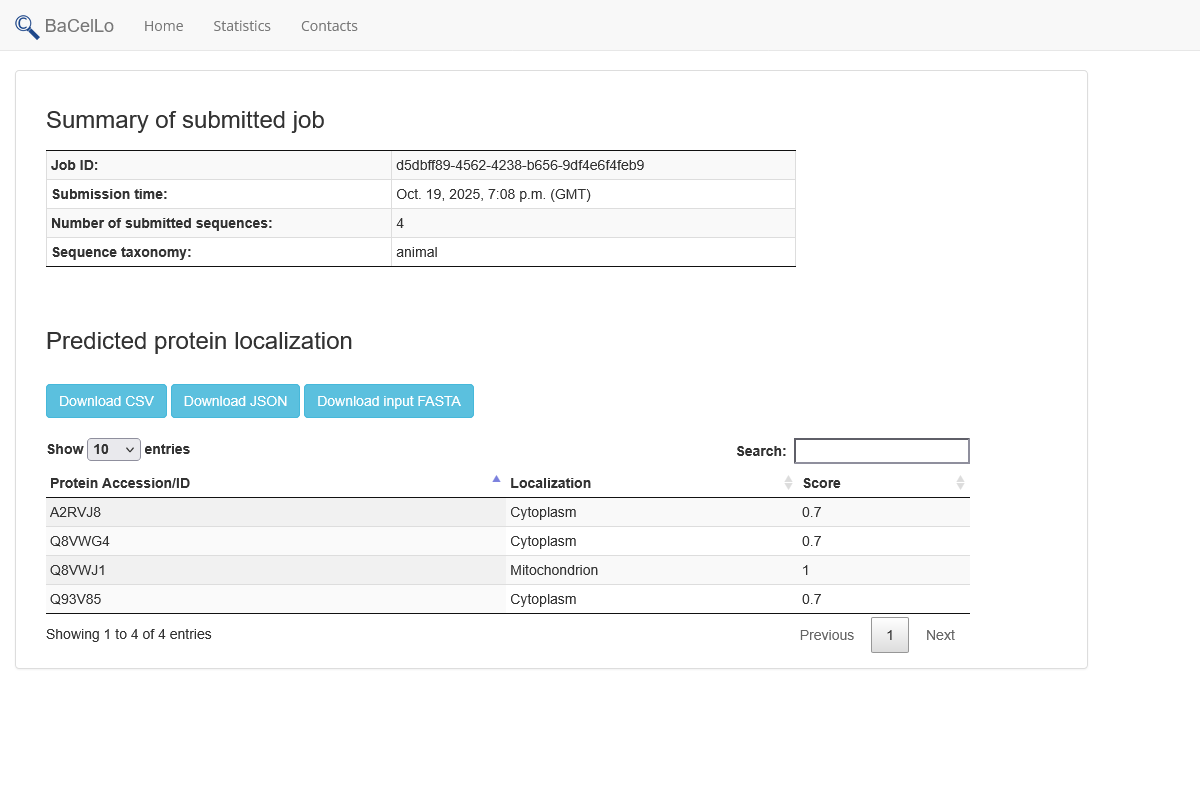1200x800 pixels.
Task: Click the Download CSV button
Action: tap(106, 400)
